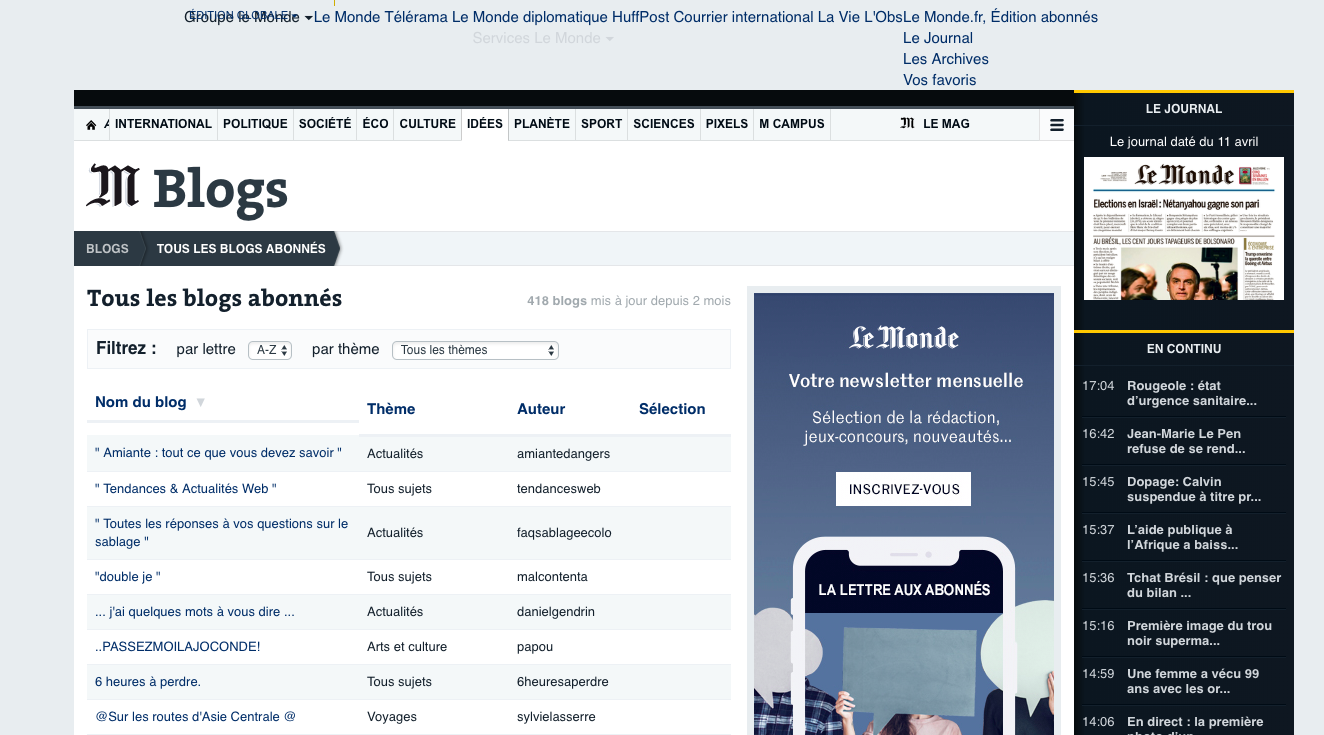The width and height of the screenshot is (1324, 735).
Task: Click author tendancesweb
Action: coord(559,489)
